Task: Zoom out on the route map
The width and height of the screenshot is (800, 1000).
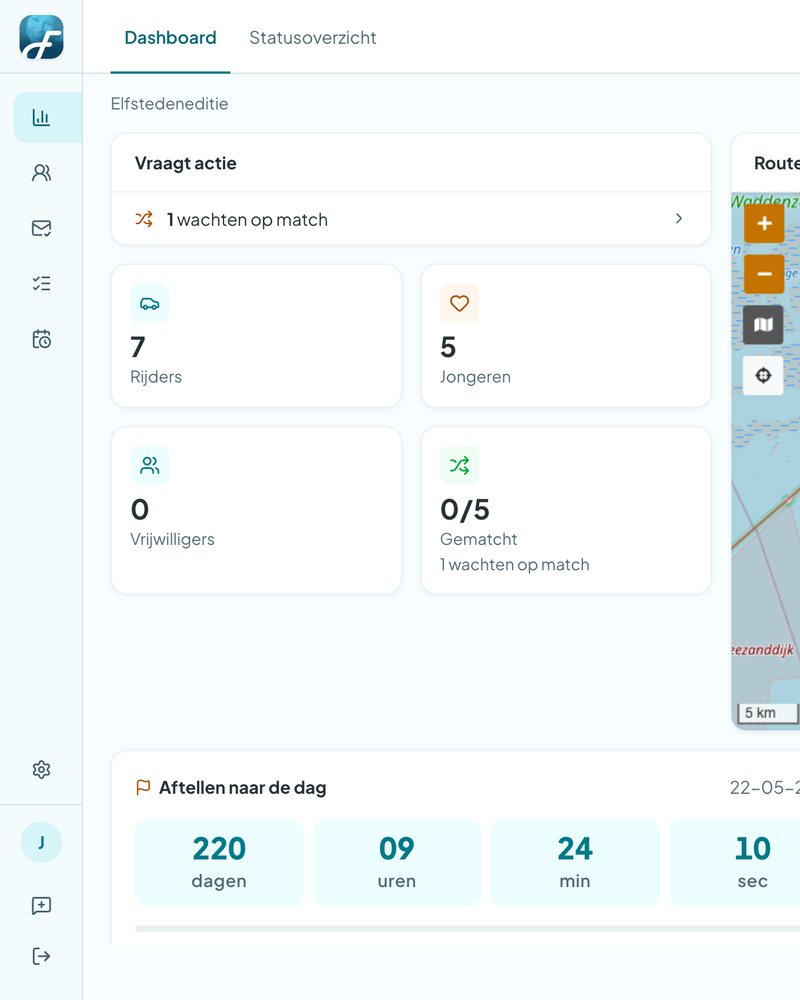Action: tap(764, 274)
